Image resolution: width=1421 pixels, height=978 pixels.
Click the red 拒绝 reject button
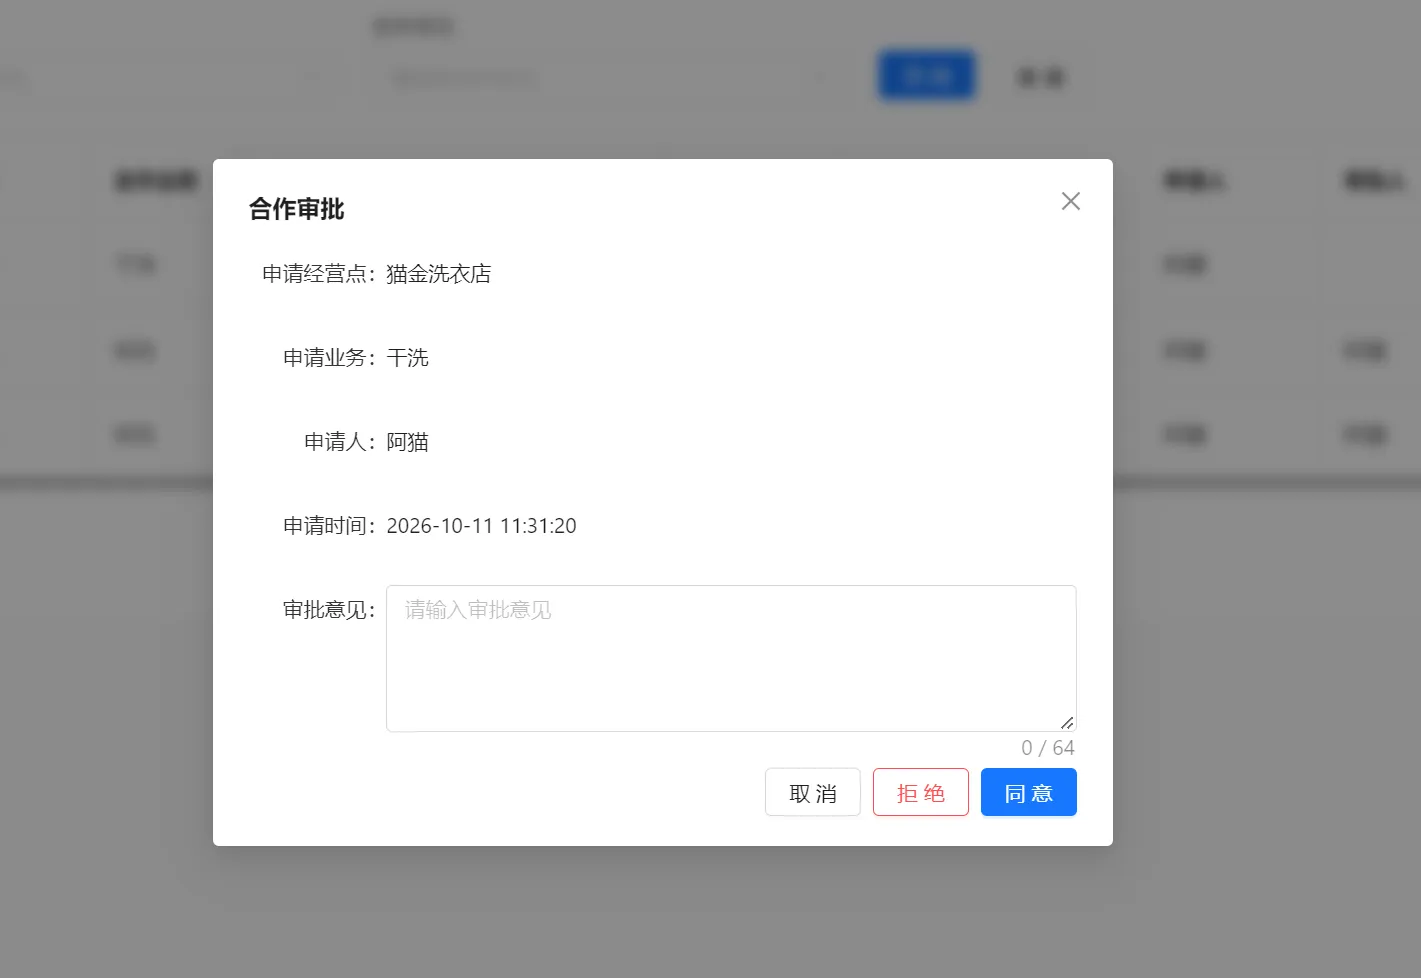tap(920, 792)
